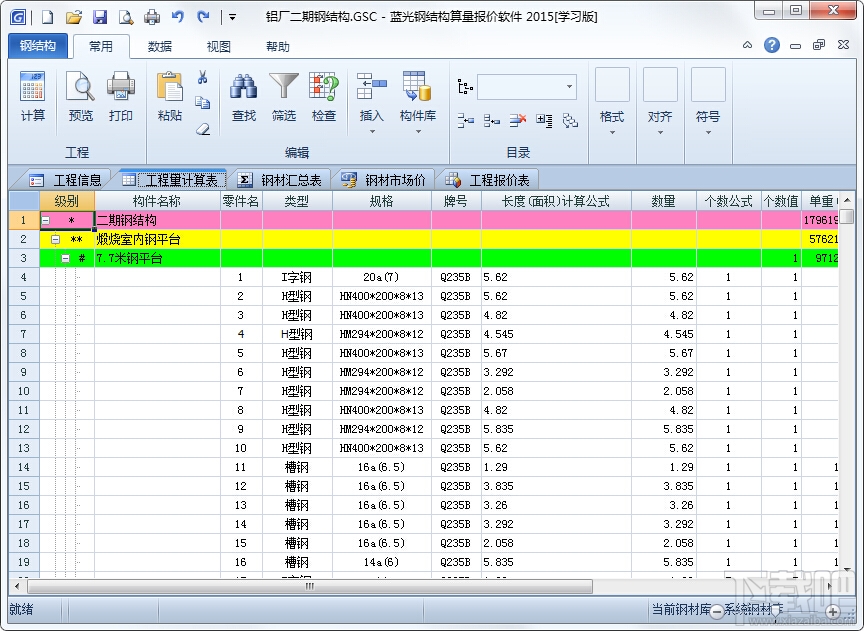Click the 计算 calculator icon

(33, 87)
